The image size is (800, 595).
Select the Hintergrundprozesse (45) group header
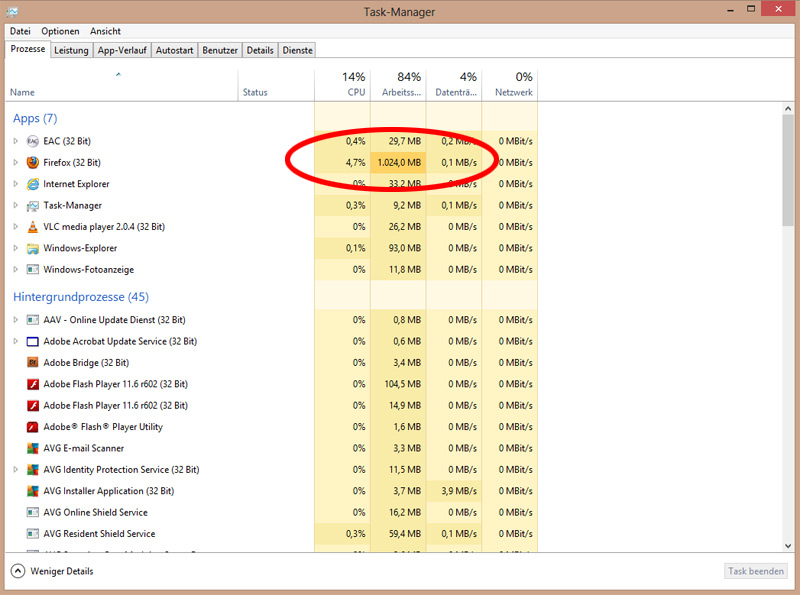coord(81,297)
